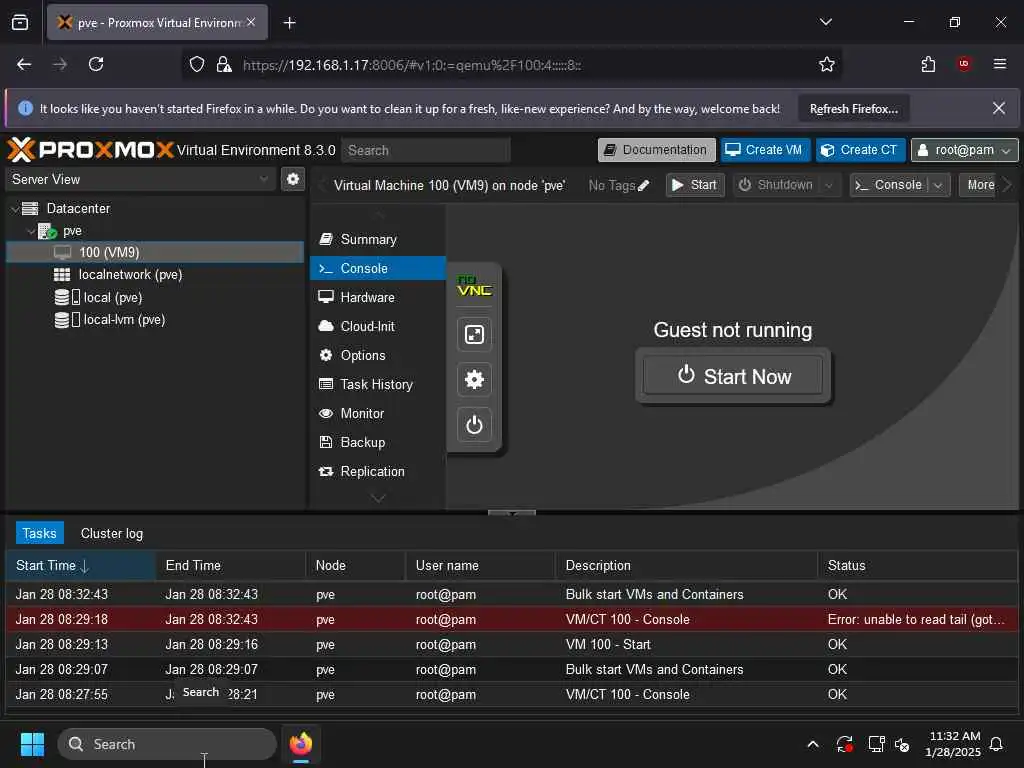Select the Console menu item
The image size is (1024, 768).
(x=377, y=268)
